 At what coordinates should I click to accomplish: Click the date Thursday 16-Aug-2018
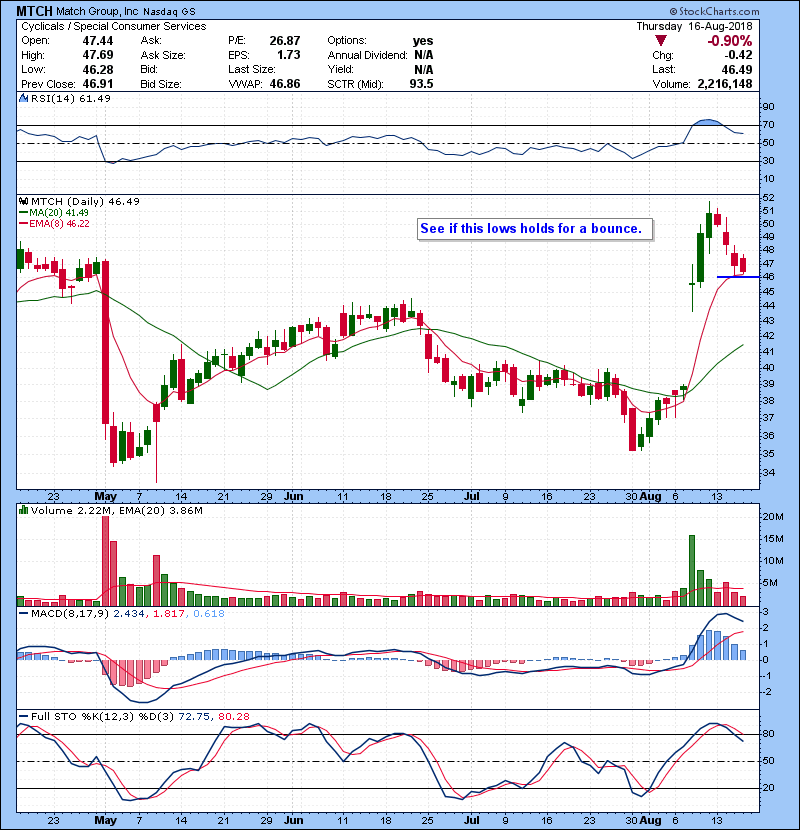(x=694, y=26)
